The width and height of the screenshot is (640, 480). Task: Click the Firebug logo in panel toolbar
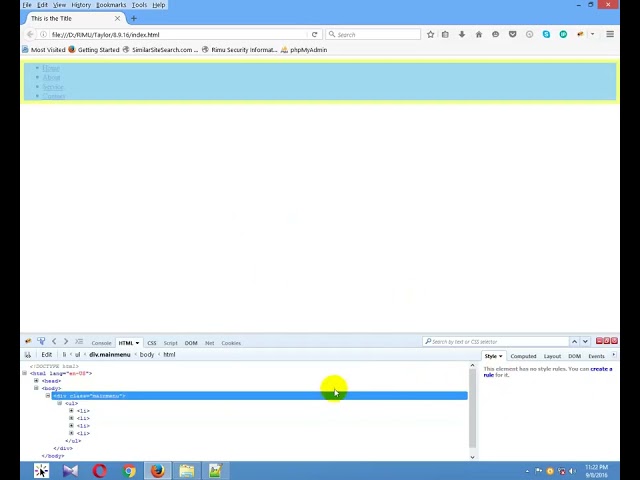[x=28, y=341]
